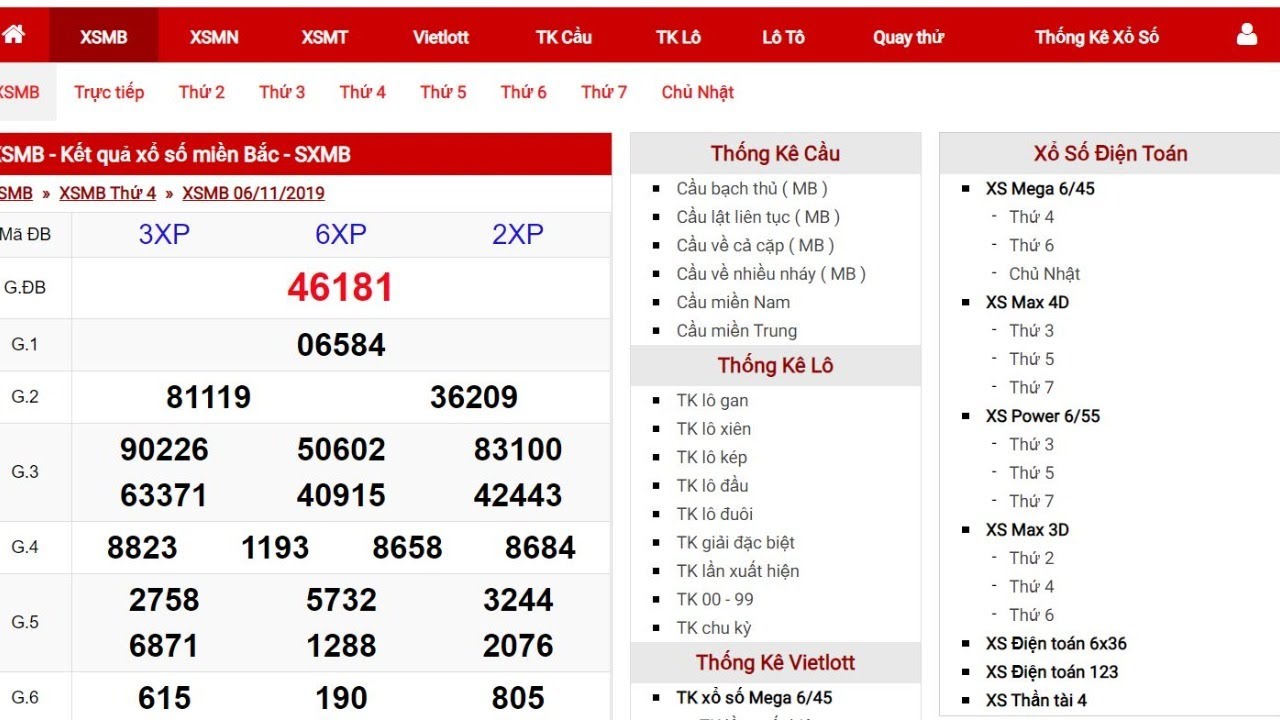The width and height of the screenshot is (1280, 720).
Task: Switch to the Thứ 3 results tab
Action: coord(282,92)
